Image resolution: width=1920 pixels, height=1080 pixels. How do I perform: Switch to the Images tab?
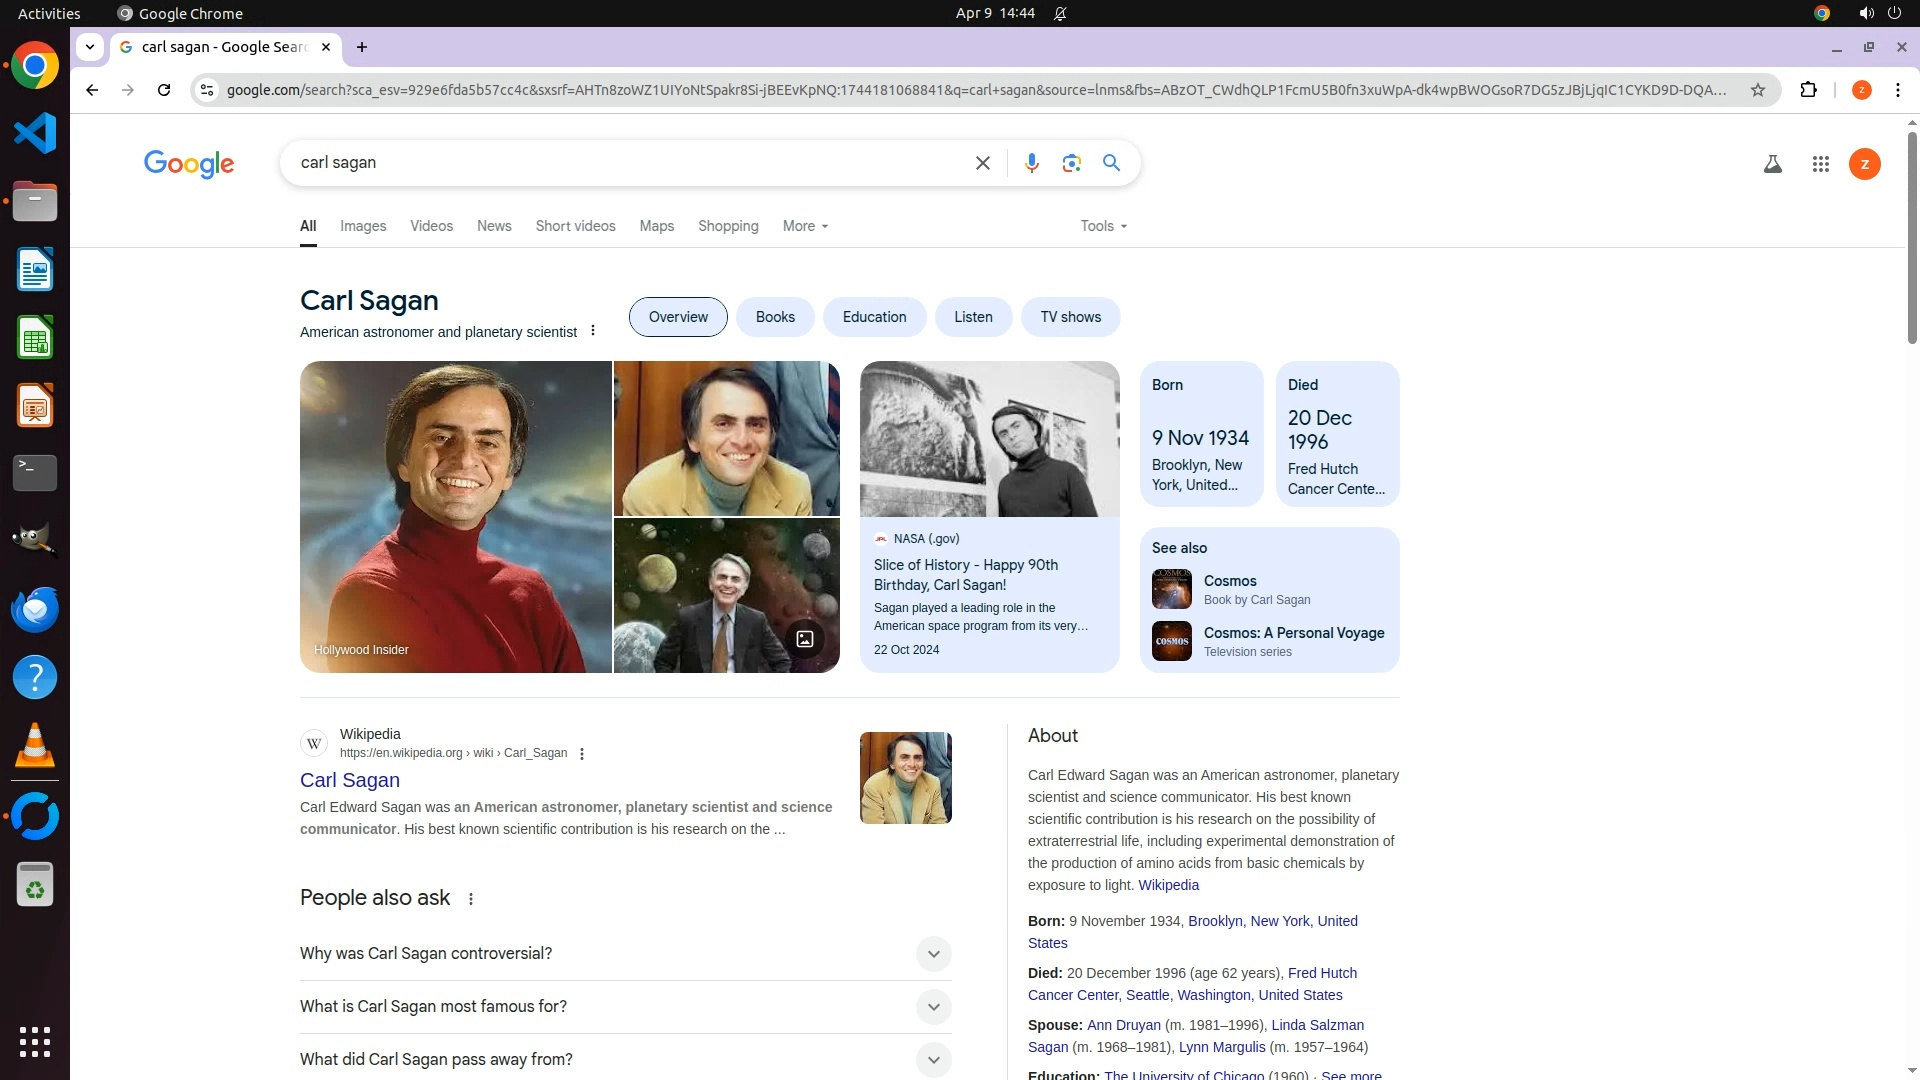[x=363, y=226]
